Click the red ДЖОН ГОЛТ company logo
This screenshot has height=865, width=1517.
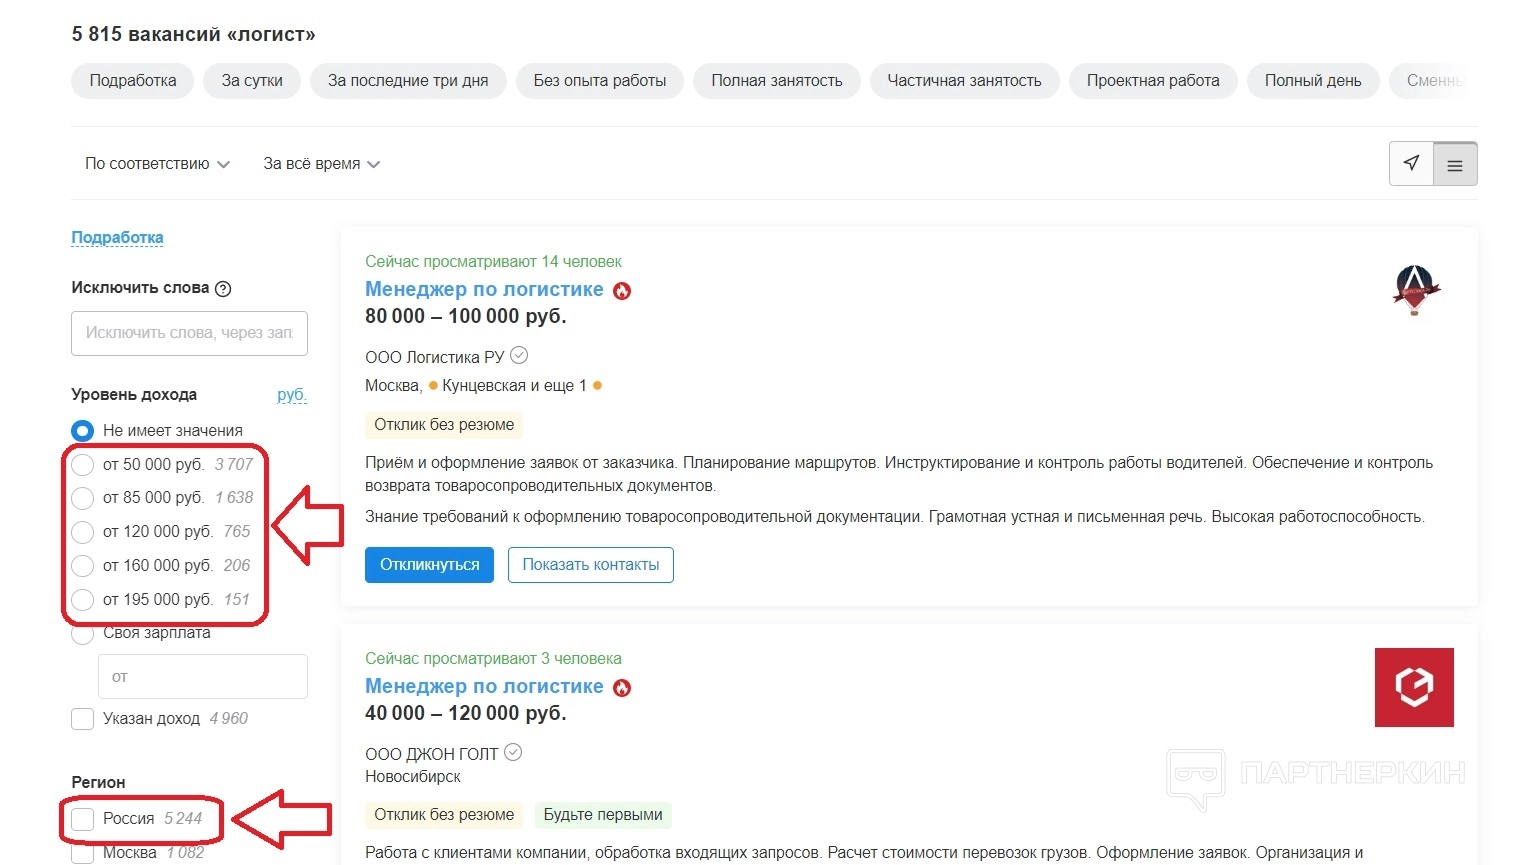click(x=1414, y=687)
